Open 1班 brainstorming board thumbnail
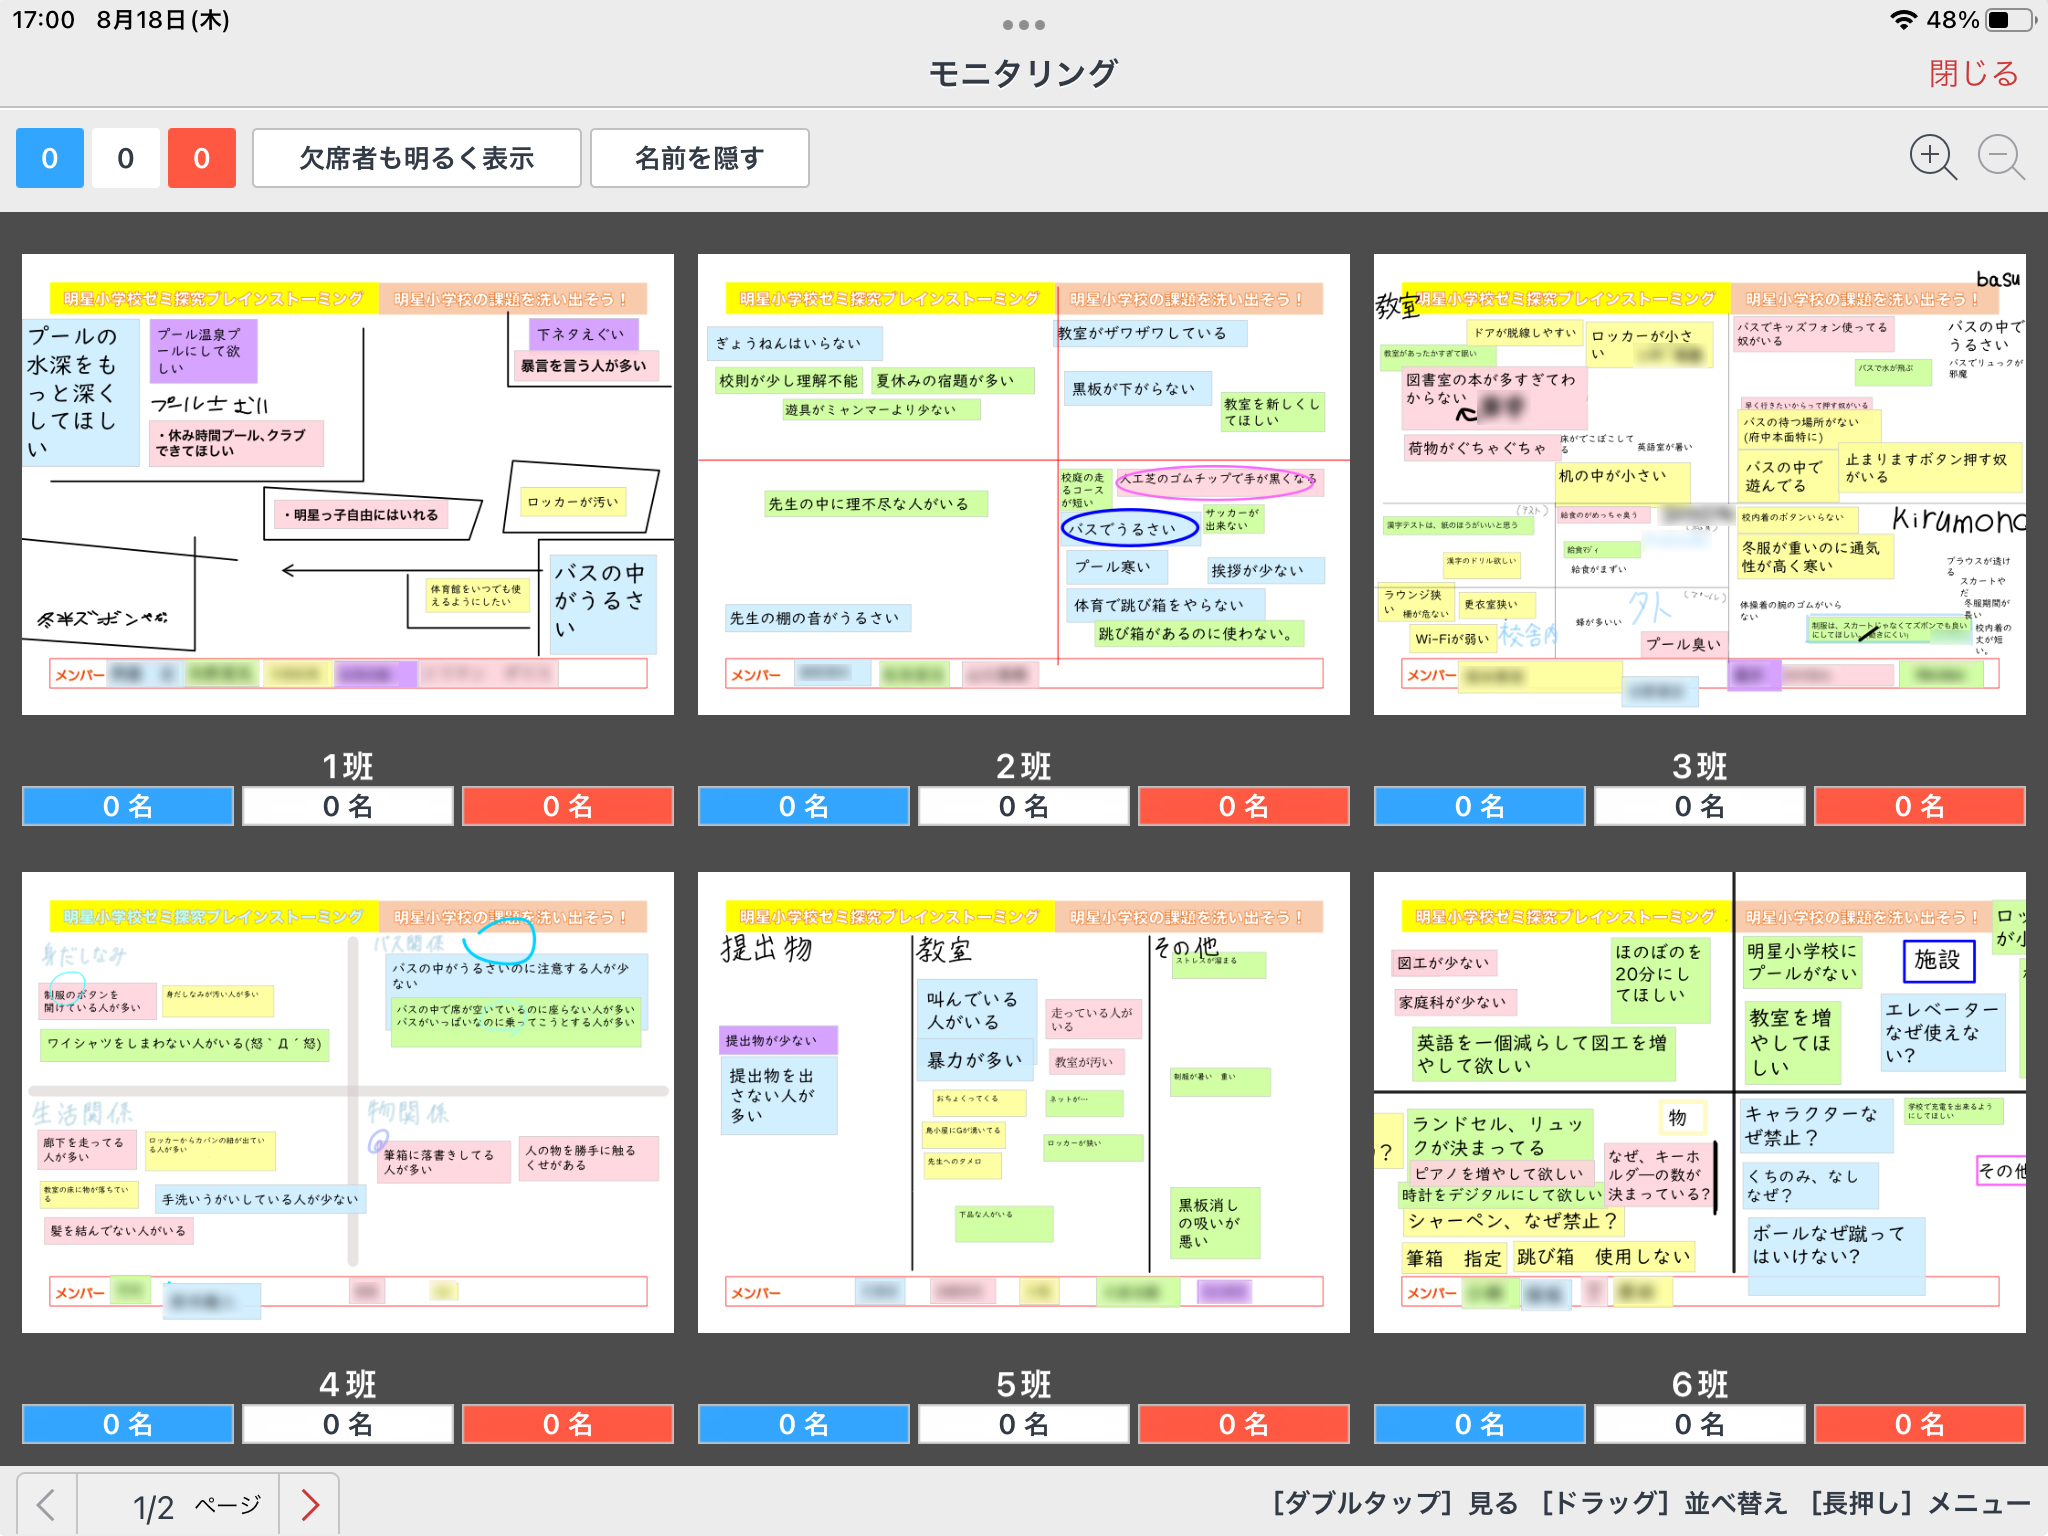This screenshot has width=2048, height=1536. pyautogui.click(x=348, y=484)
